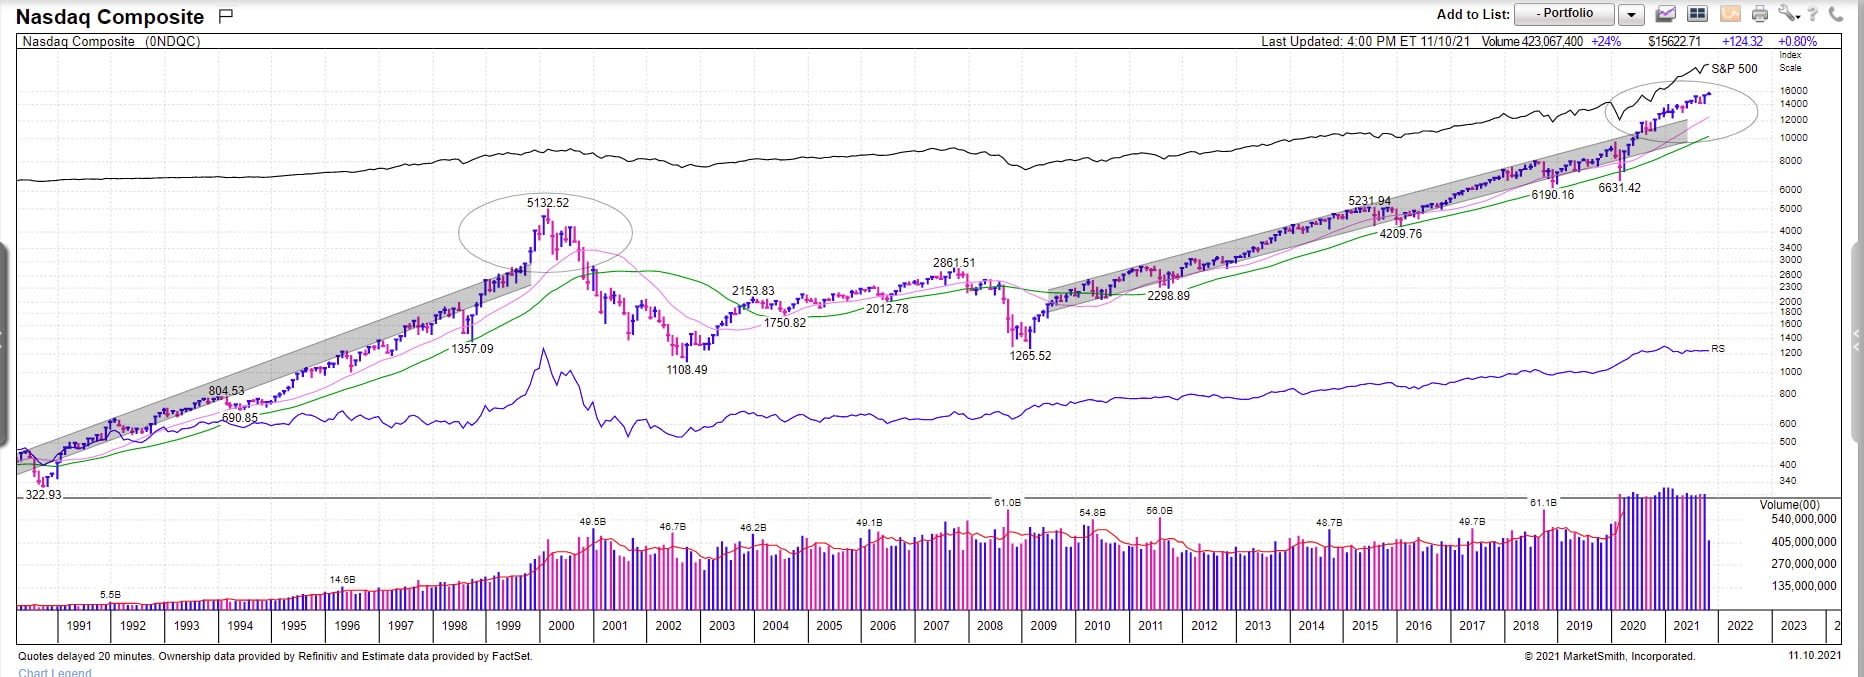
Task: Click the flag icon beside Nasdaq Composite title
Action: coord(226,15)
